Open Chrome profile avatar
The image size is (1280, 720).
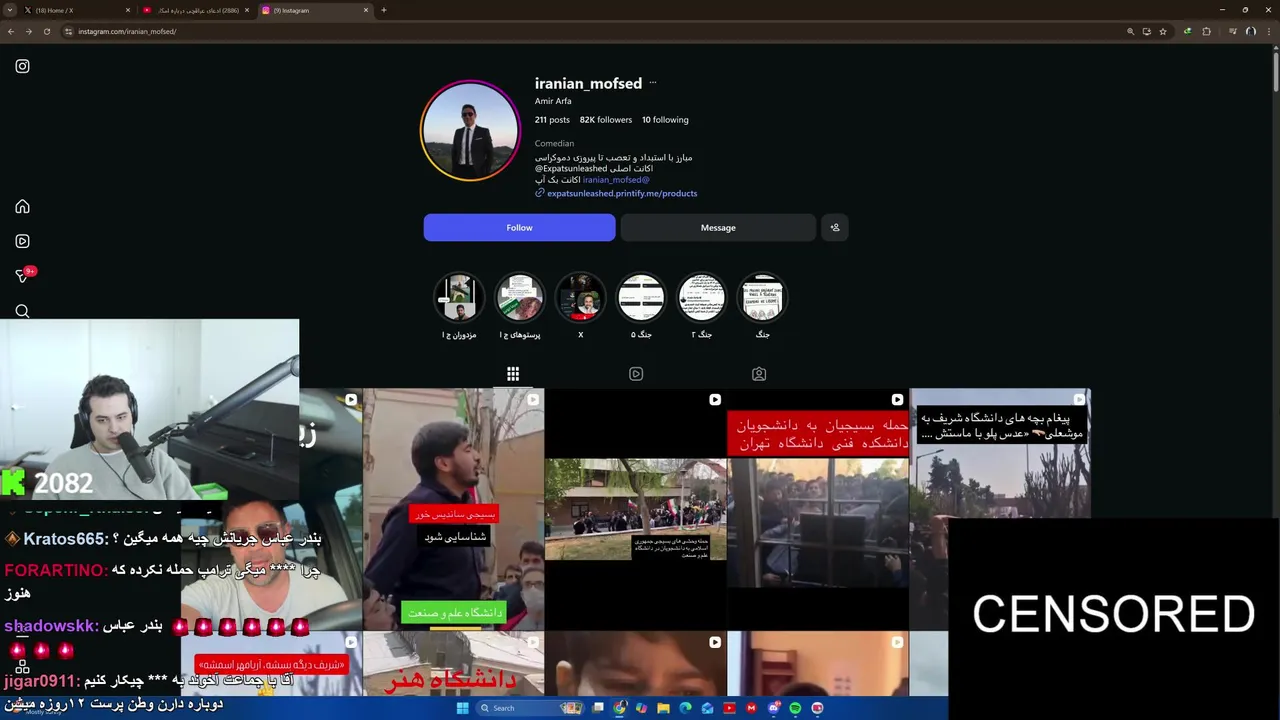(1251, 31)
